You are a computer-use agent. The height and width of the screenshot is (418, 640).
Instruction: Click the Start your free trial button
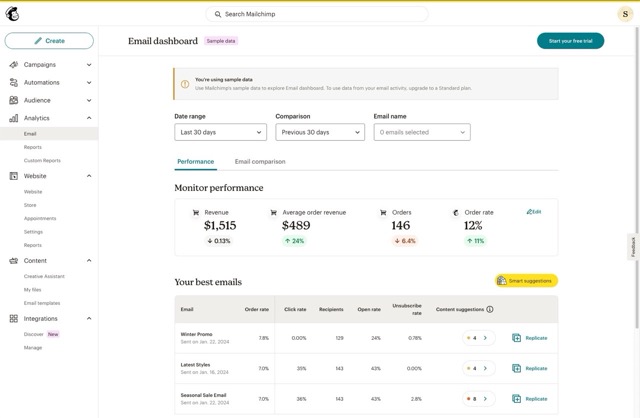570,41
